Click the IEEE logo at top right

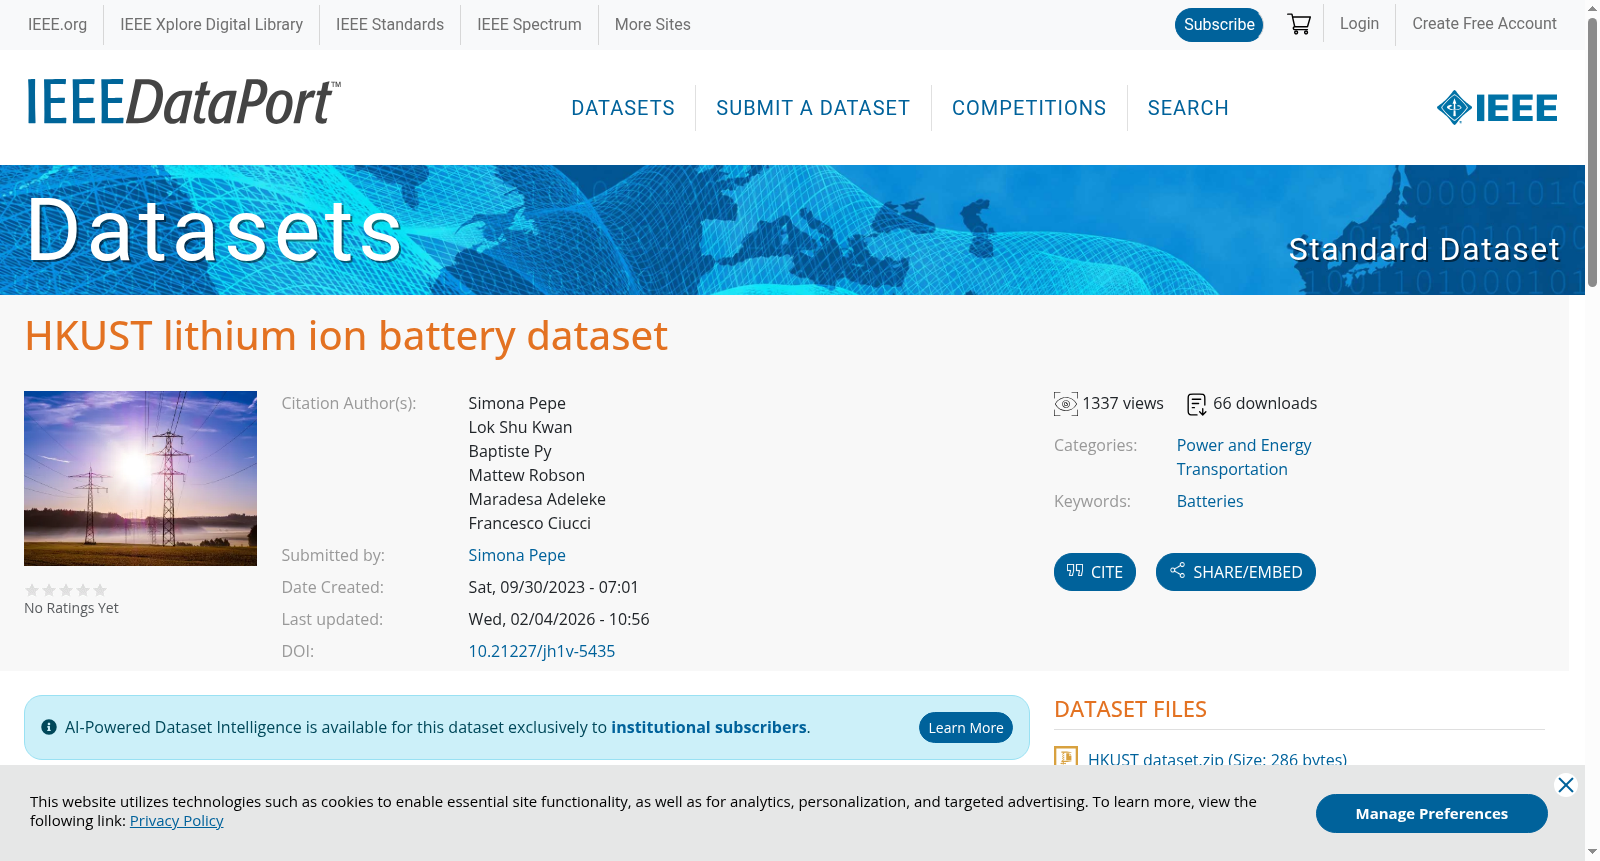point(1496,108)
